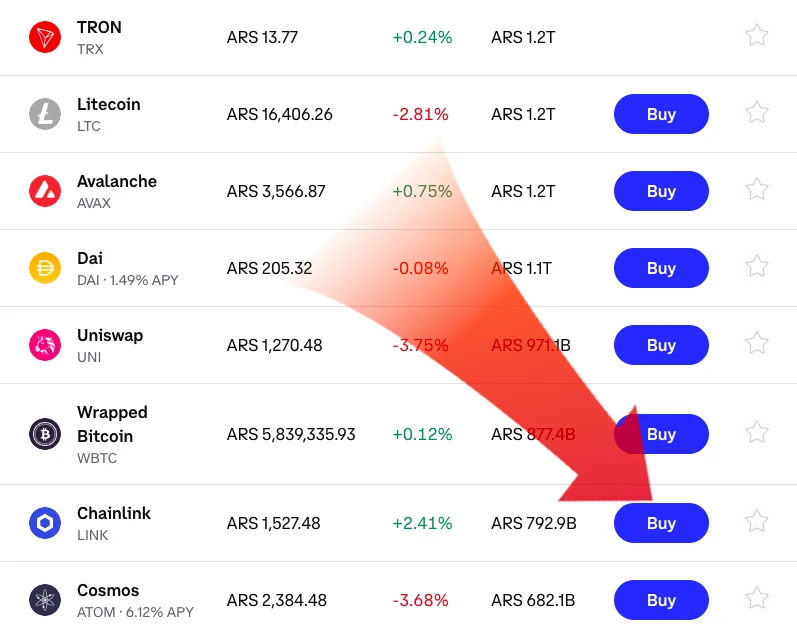Hit the Buy button for Cosmos

(x=661, y=600)
